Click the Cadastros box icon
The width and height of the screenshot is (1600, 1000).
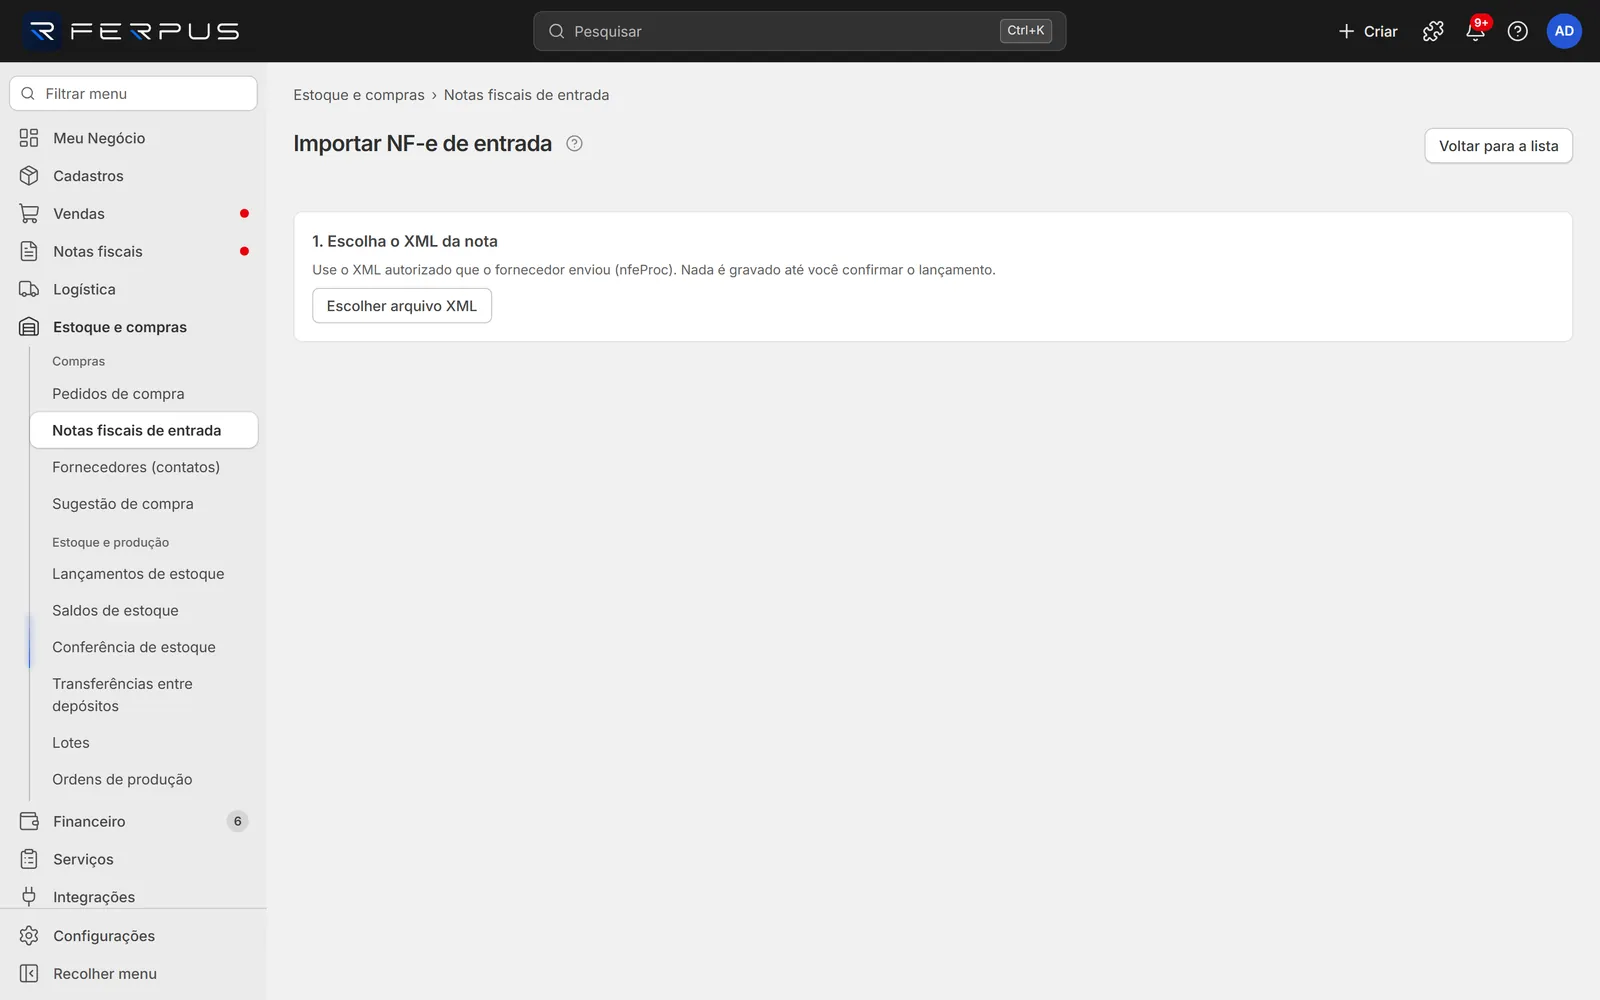[x=29, y=176]
